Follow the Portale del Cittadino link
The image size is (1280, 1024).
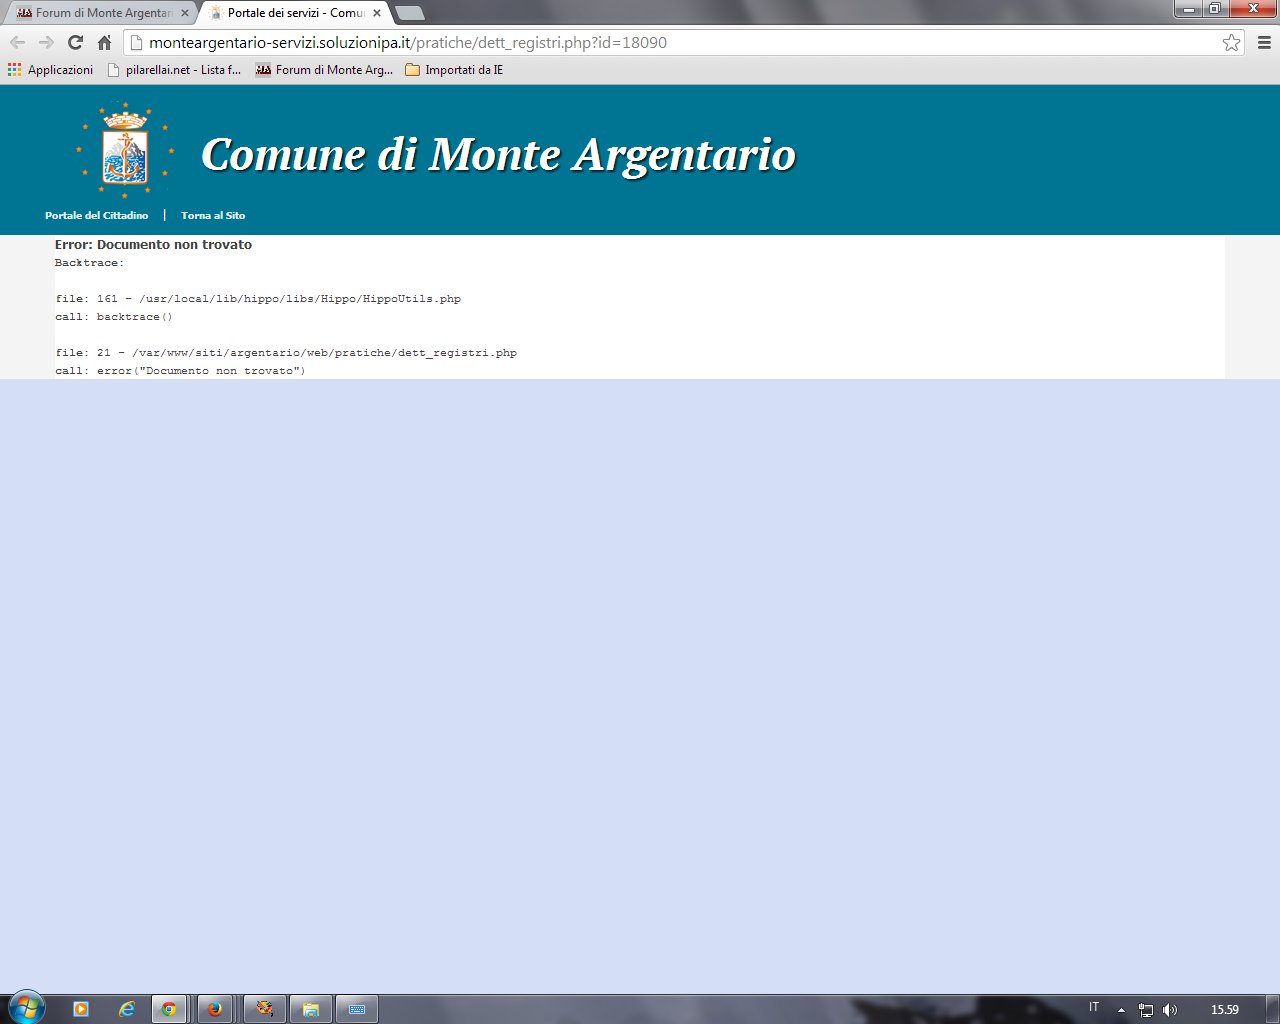tap(96, 216)
